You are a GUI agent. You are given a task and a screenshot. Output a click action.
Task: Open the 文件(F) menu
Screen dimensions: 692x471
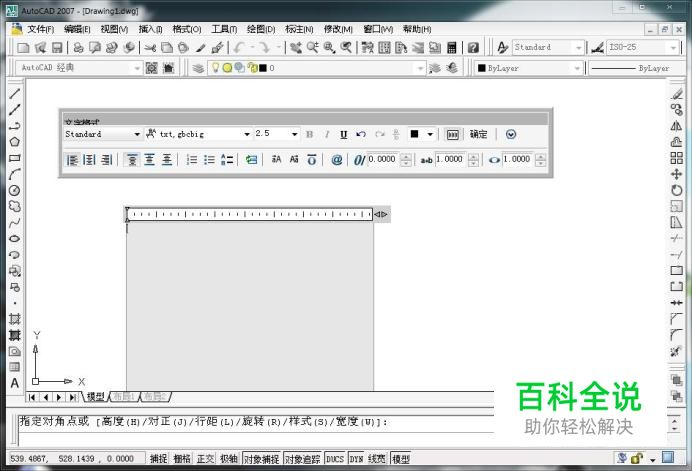pyautogui.click(x=40, y=29)
